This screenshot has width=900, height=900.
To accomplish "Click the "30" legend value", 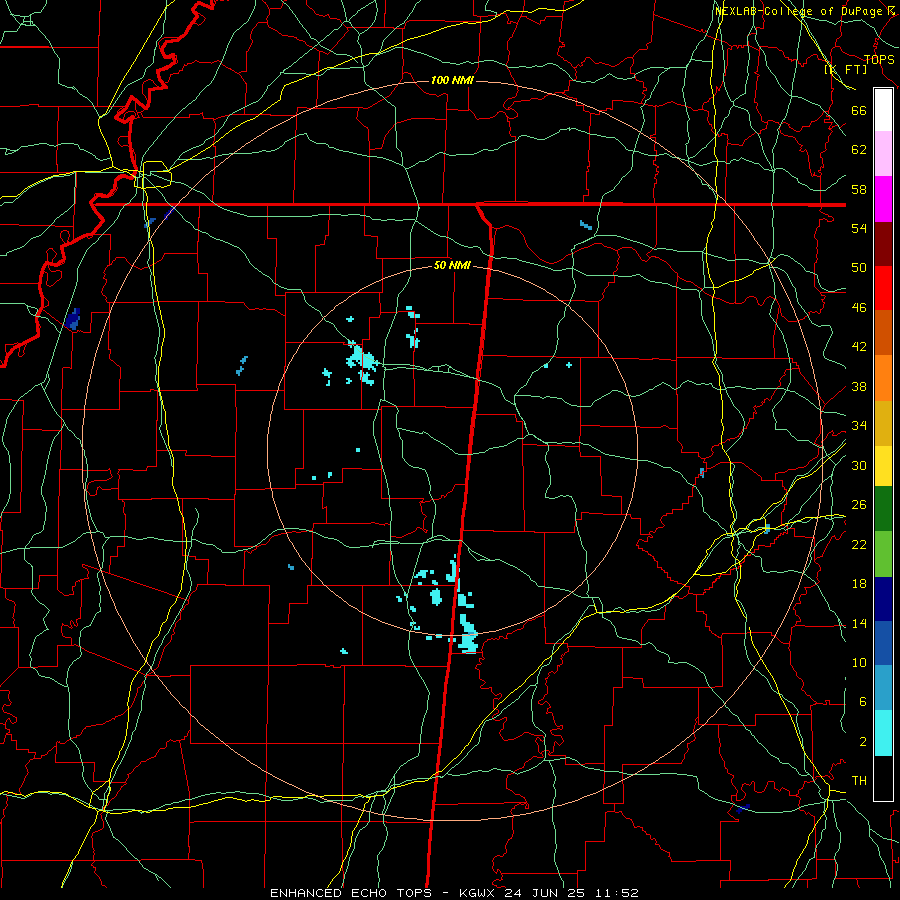I will tap(859, 465).
